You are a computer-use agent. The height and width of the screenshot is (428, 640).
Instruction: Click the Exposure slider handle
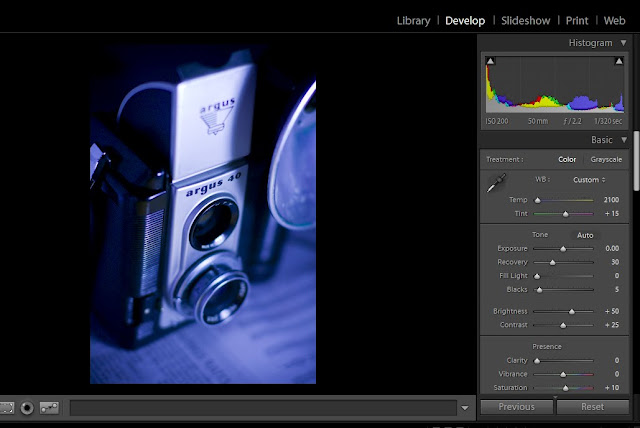(563, 249)
